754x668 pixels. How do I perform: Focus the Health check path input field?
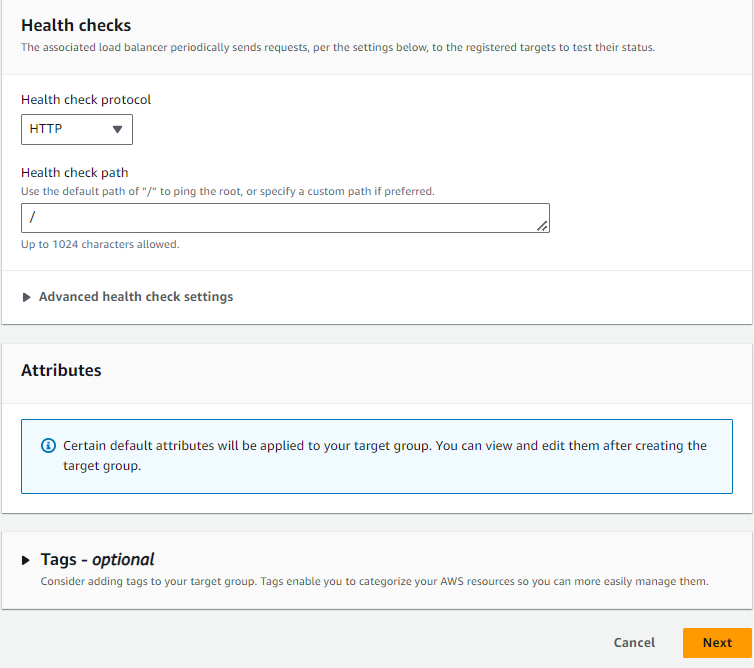click(x=285, y=218)
